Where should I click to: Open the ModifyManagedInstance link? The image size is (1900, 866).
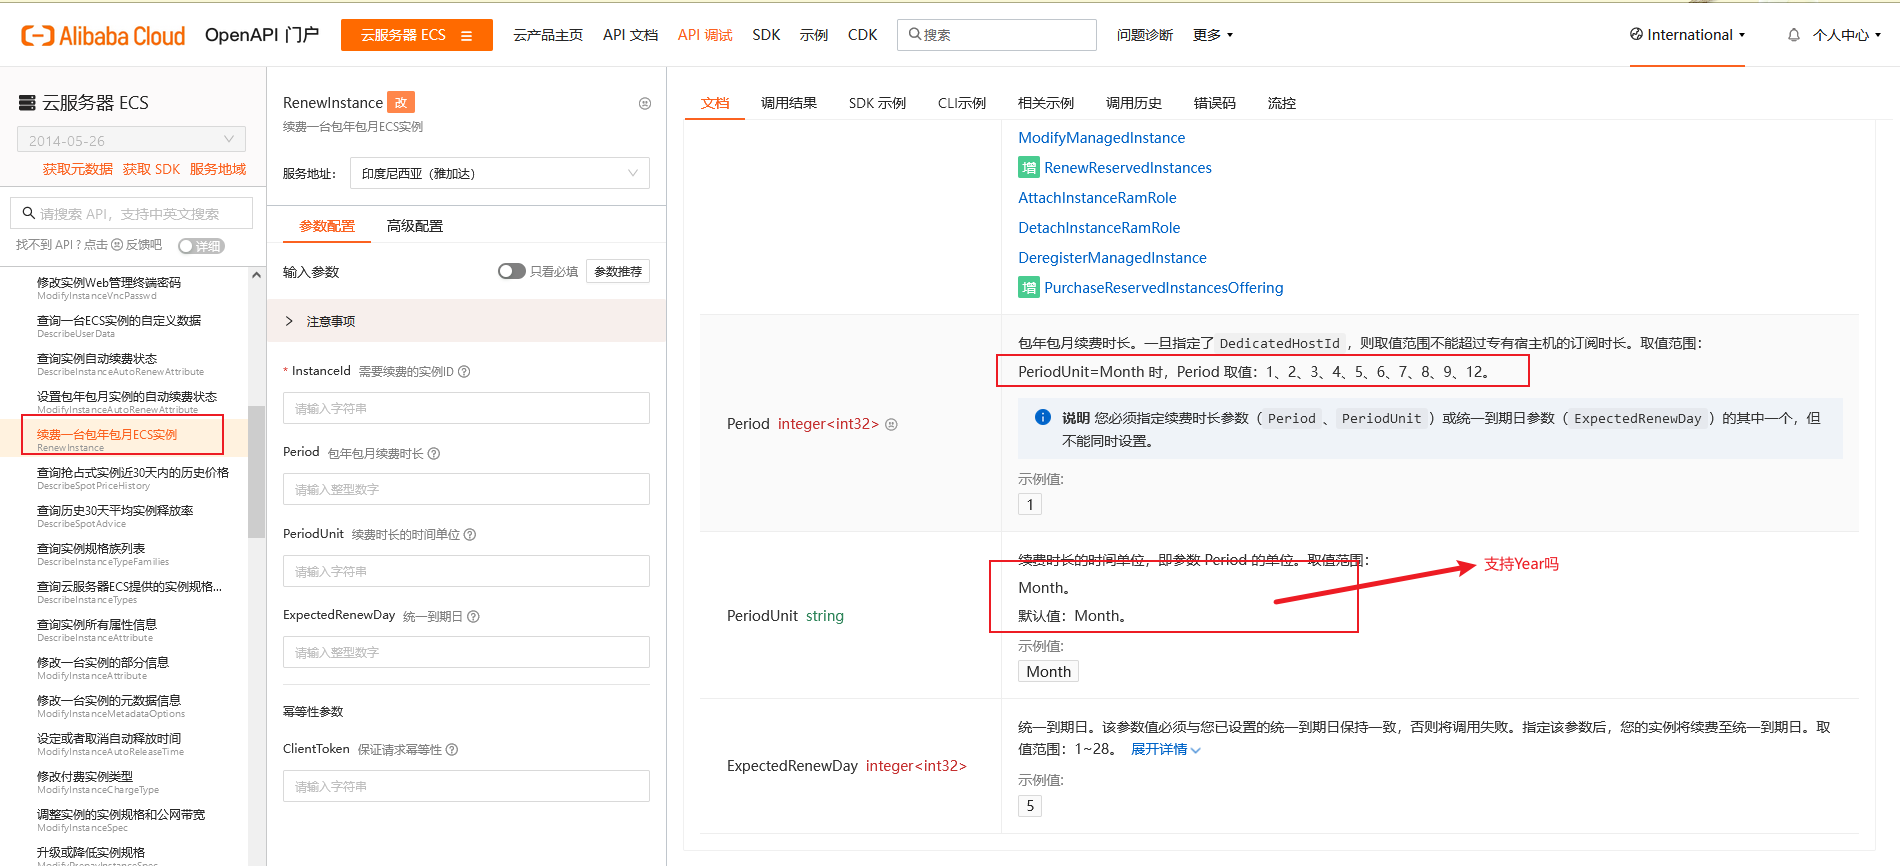pyautogui.click(x=1101, y=138)
